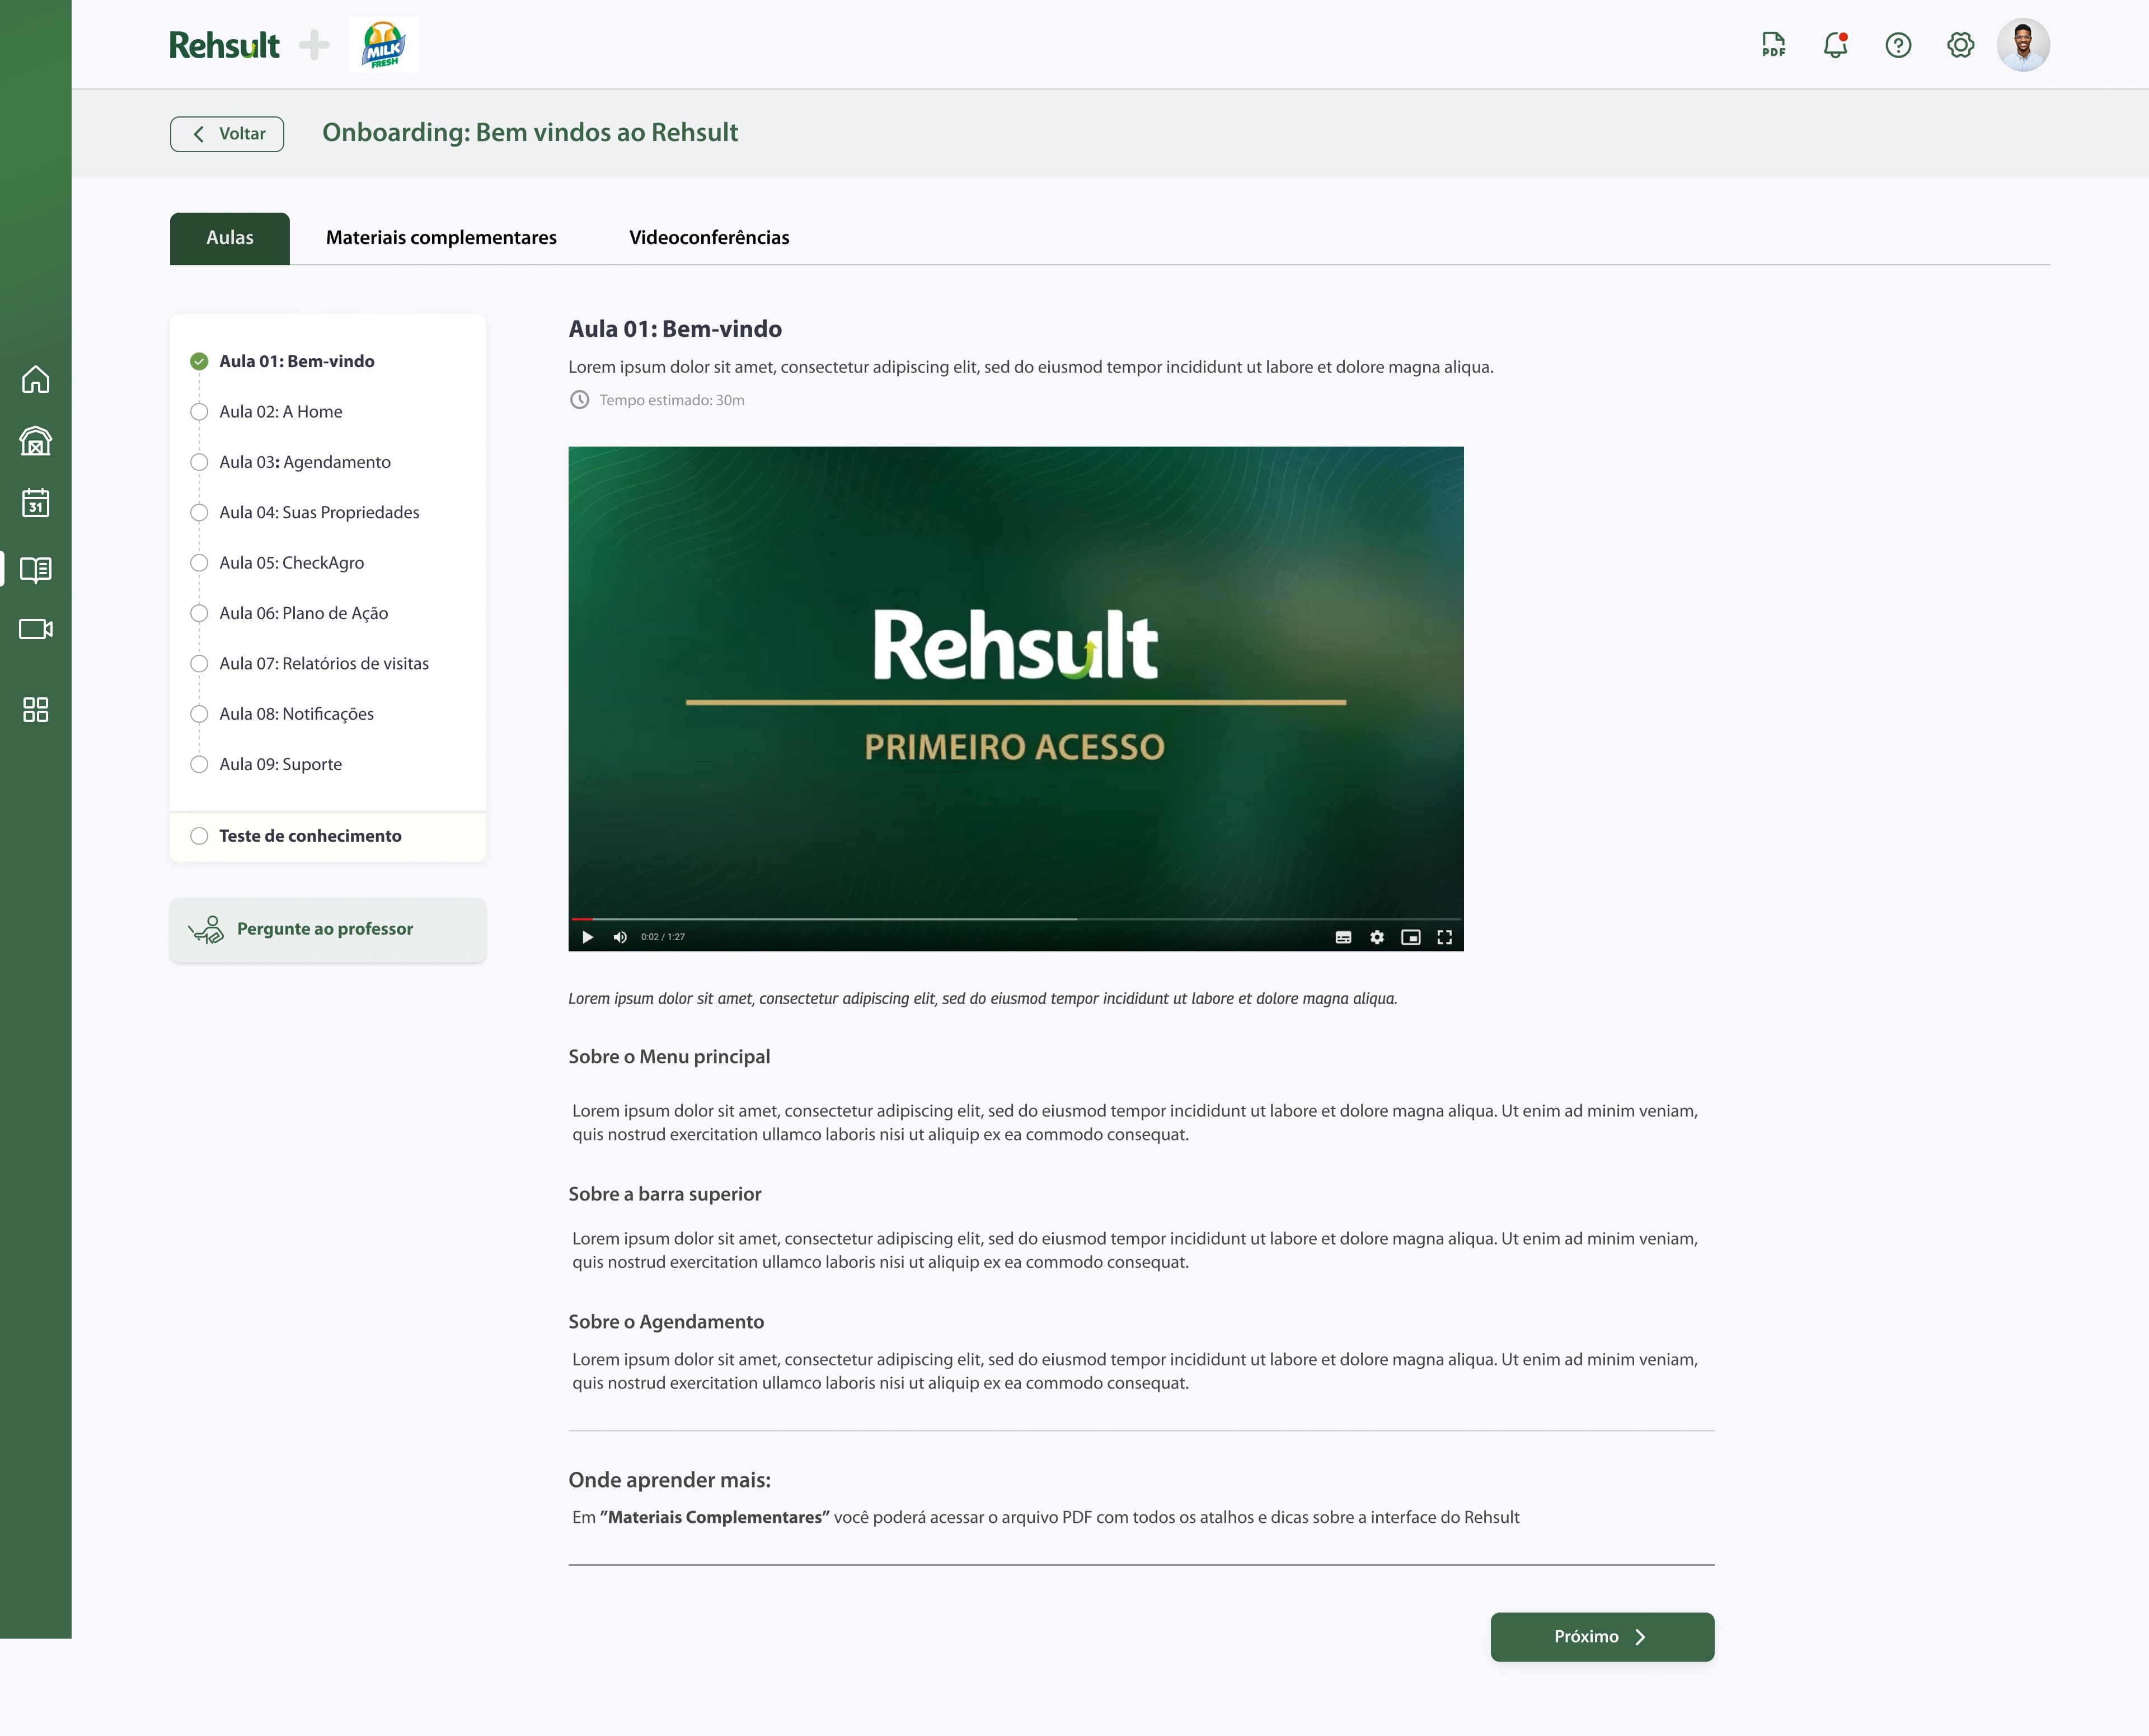Click the Milk Fresh partner logo

click(384, 45)
